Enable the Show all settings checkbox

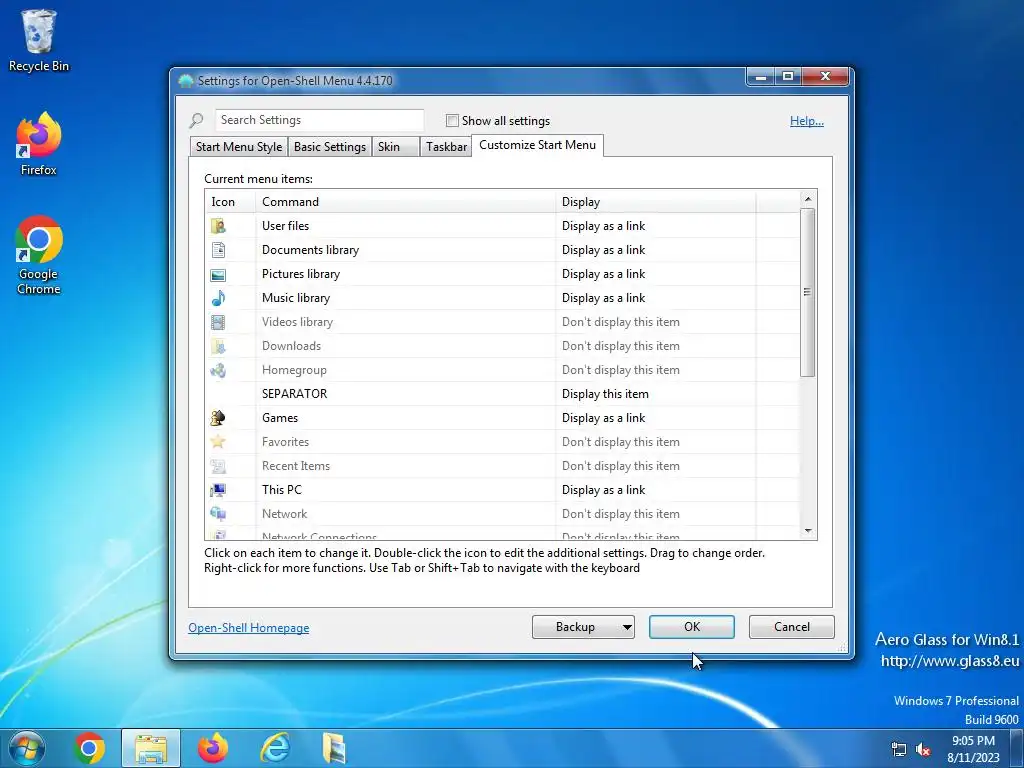452,120
